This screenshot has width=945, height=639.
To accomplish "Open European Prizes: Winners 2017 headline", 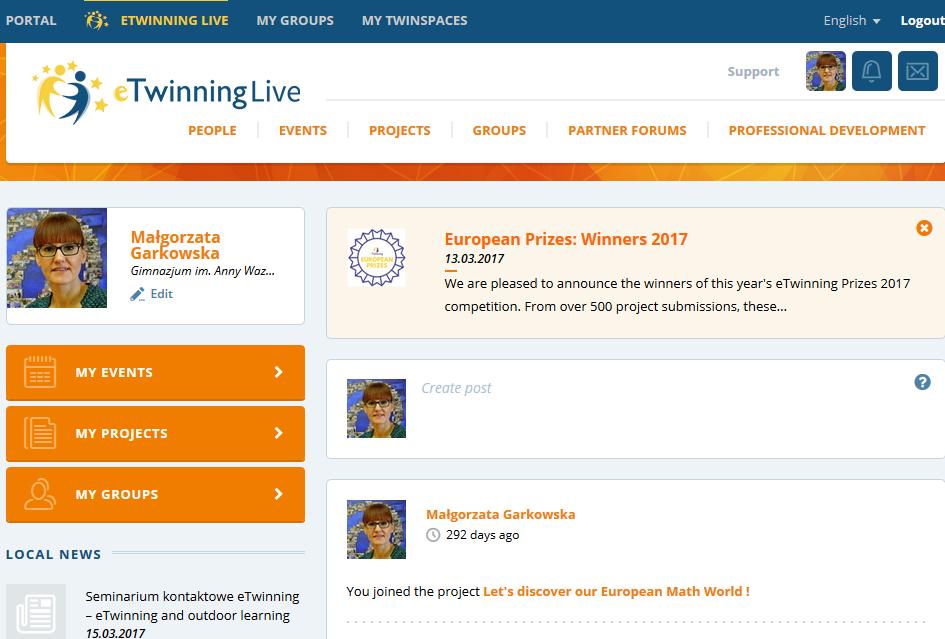I will (x=566, y=239).
